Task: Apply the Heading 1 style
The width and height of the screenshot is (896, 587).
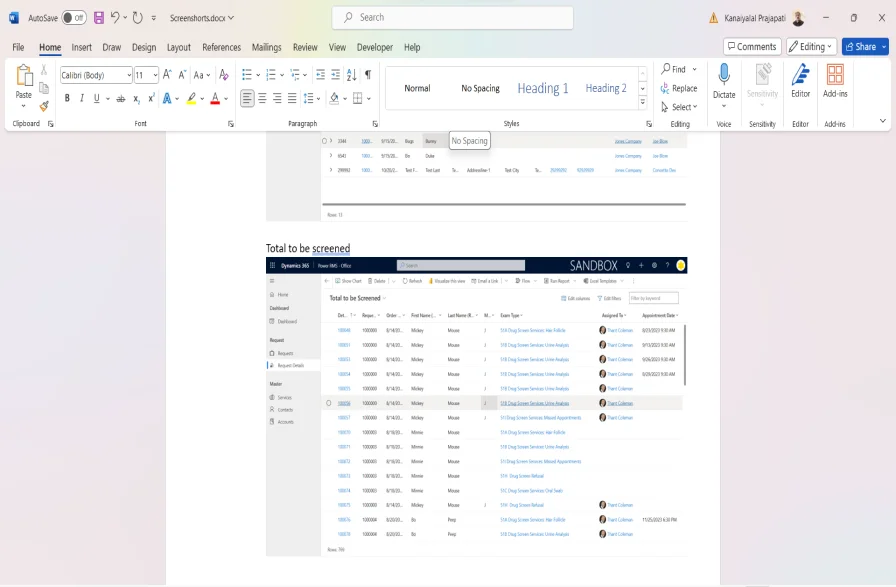Action: point(542,88)
